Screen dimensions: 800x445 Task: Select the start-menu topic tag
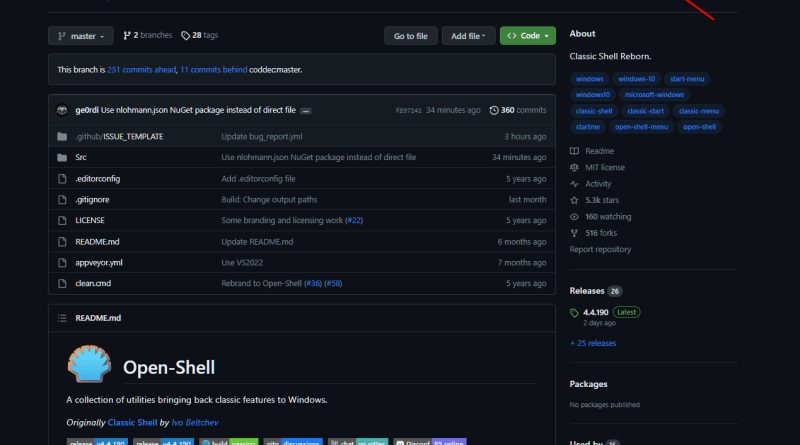click(687, 79)
